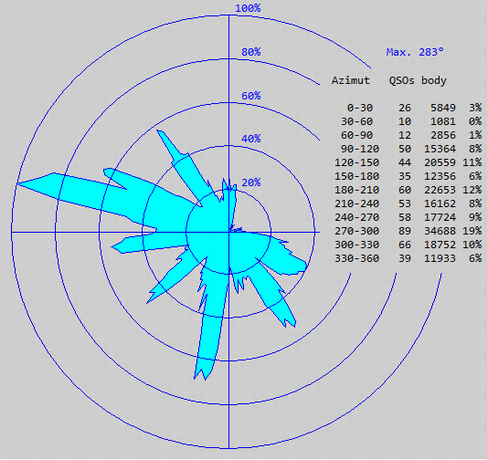Viewport: 487px width, 460px height.
Task: Click the 19% percentage value
Action: click(x=472, y=231)
